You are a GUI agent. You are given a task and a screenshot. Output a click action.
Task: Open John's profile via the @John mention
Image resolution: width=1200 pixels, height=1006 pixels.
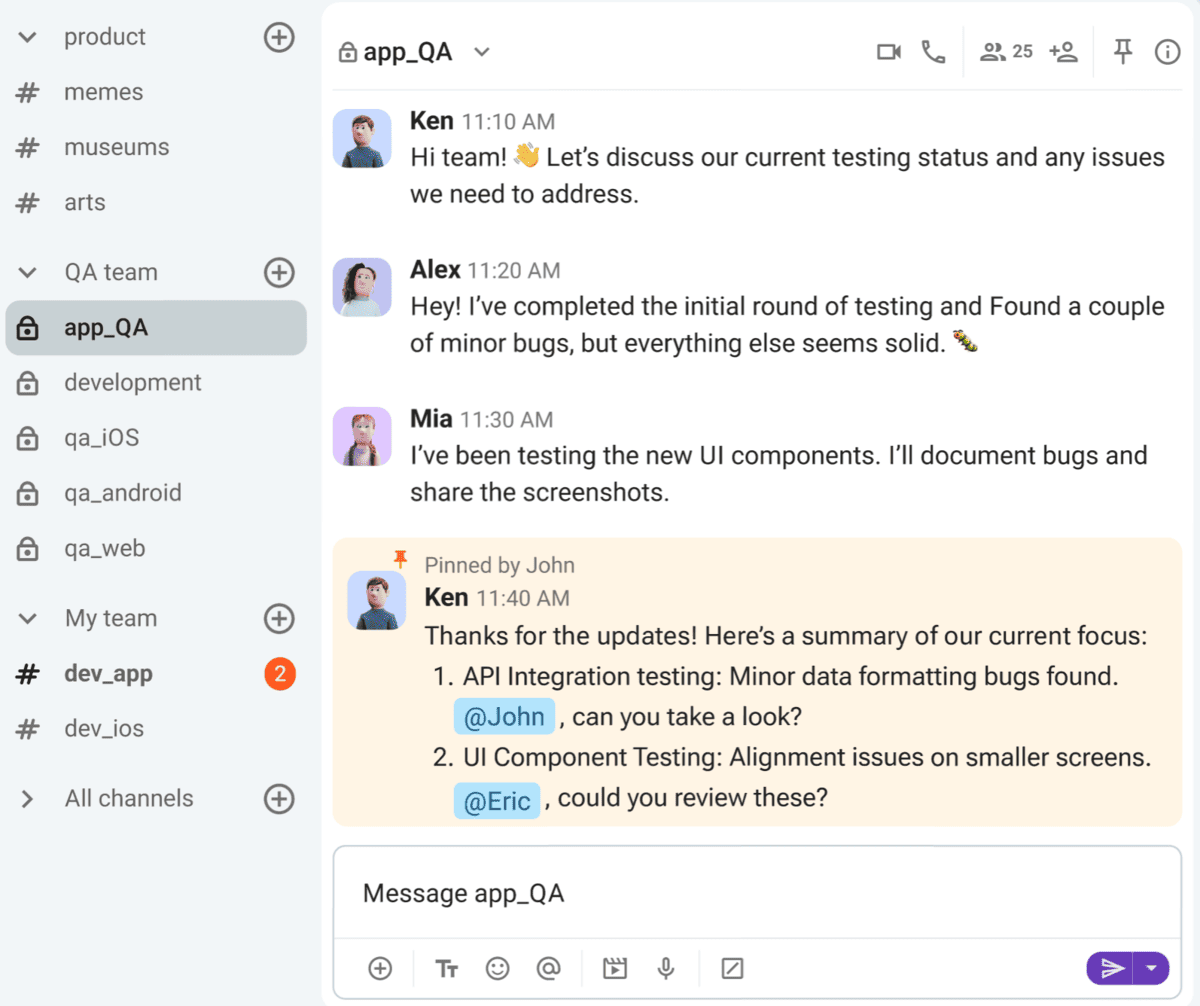504,716
